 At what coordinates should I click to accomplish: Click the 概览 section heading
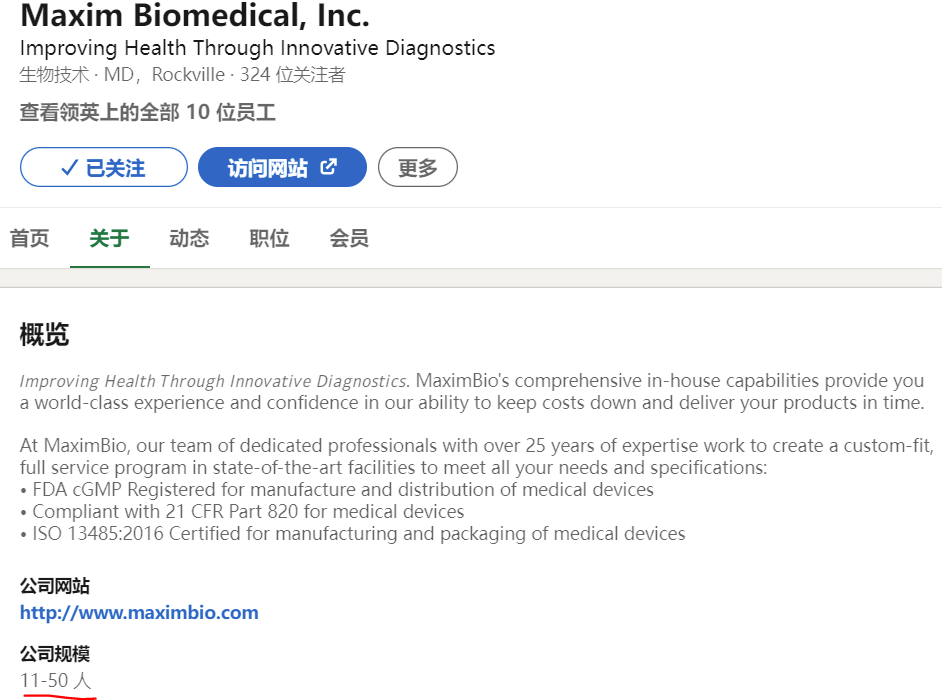(44, 334)
